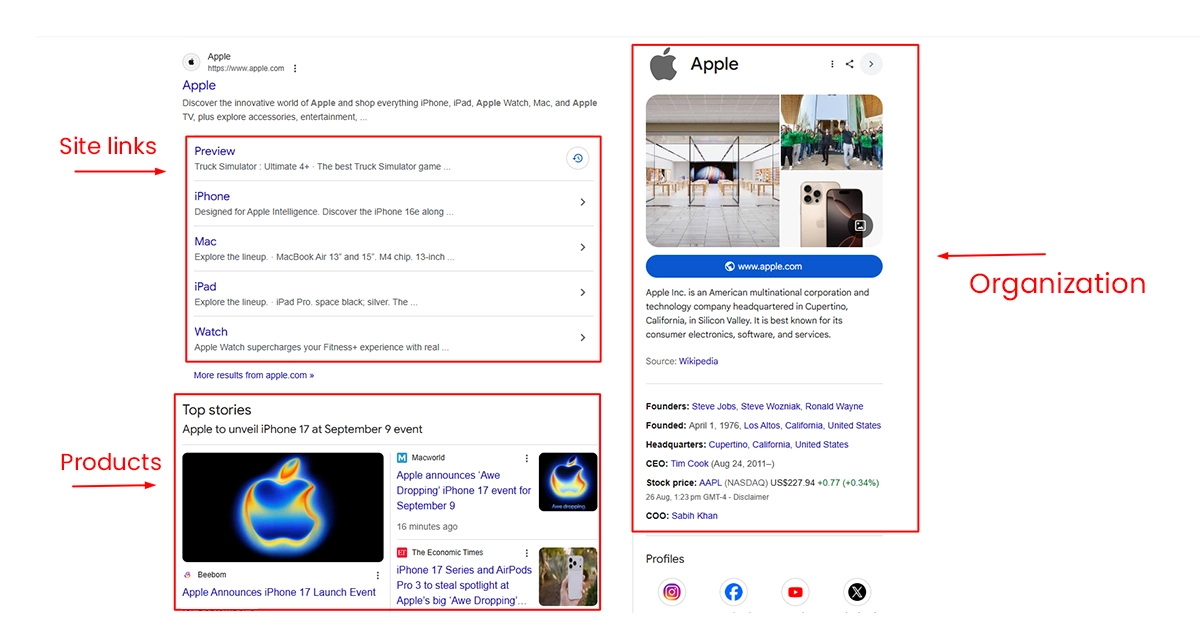Image resolution: width=1200 pixels, height=628 pixels.
Task: Click the image gallery icon on iPhone photo
Action: (x=860, y=226)
